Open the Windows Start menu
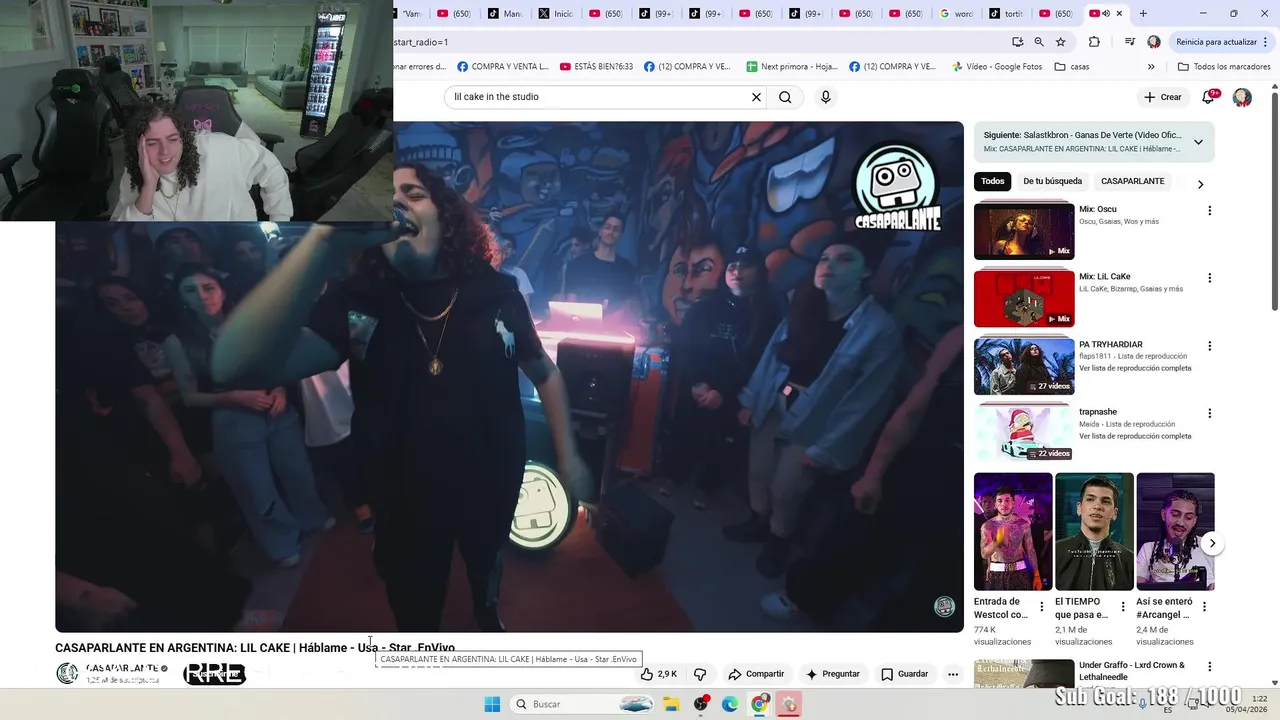Screen dimensions: 1280x720 point(492,705)
